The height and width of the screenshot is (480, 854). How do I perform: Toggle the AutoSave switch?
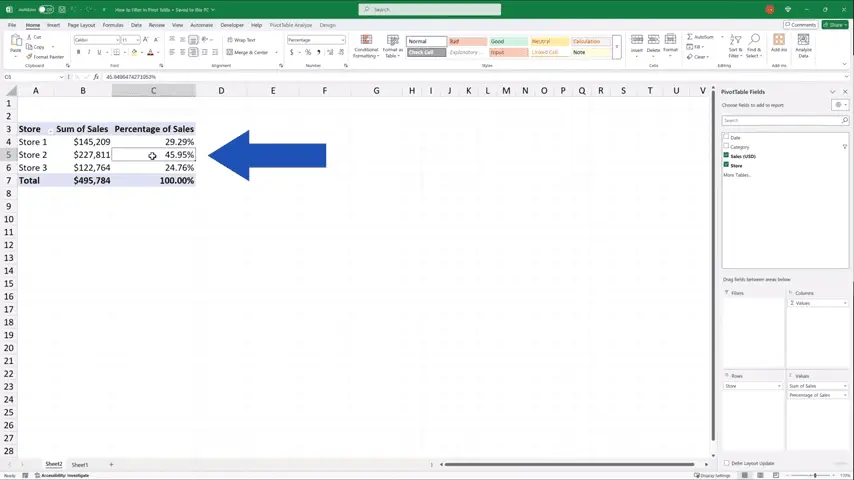(45, 9)
